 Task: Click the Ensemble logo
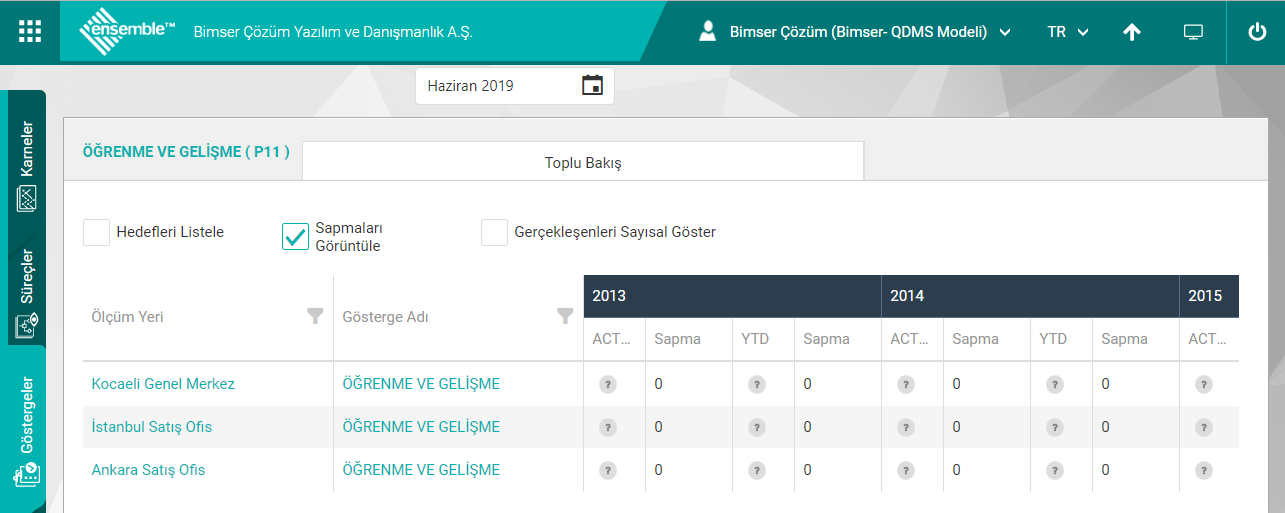[128, 32]
